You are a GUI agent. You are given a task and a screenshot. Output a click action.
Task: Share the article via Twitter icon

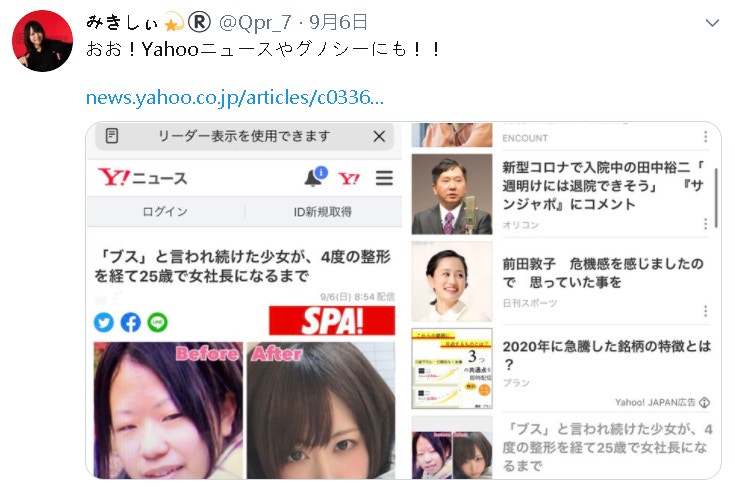click(x=104, y=322)
